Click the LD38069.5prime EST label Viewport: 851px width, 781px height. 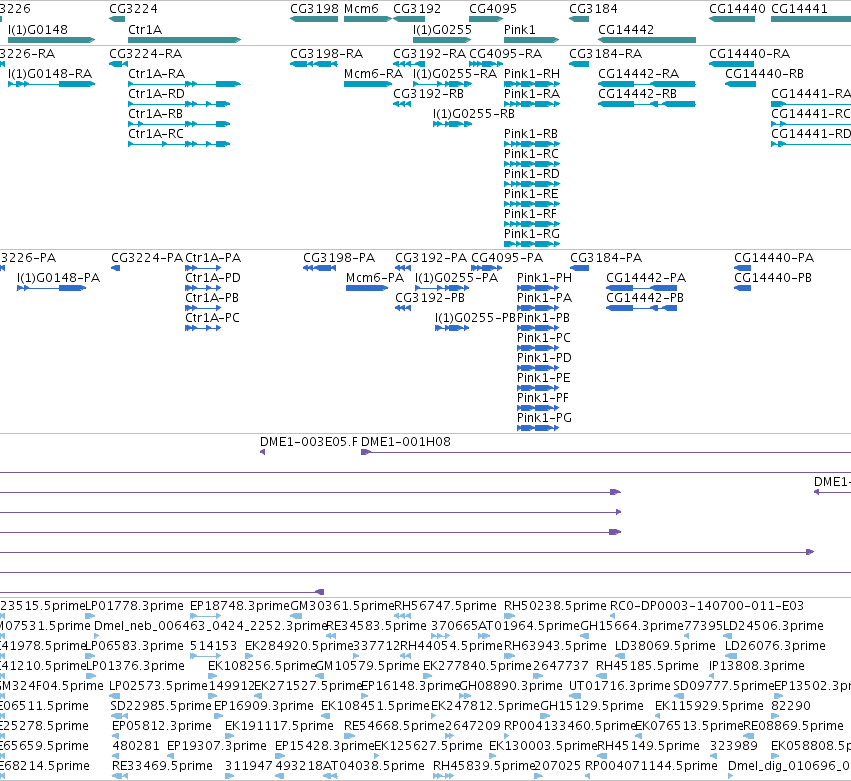665,646
